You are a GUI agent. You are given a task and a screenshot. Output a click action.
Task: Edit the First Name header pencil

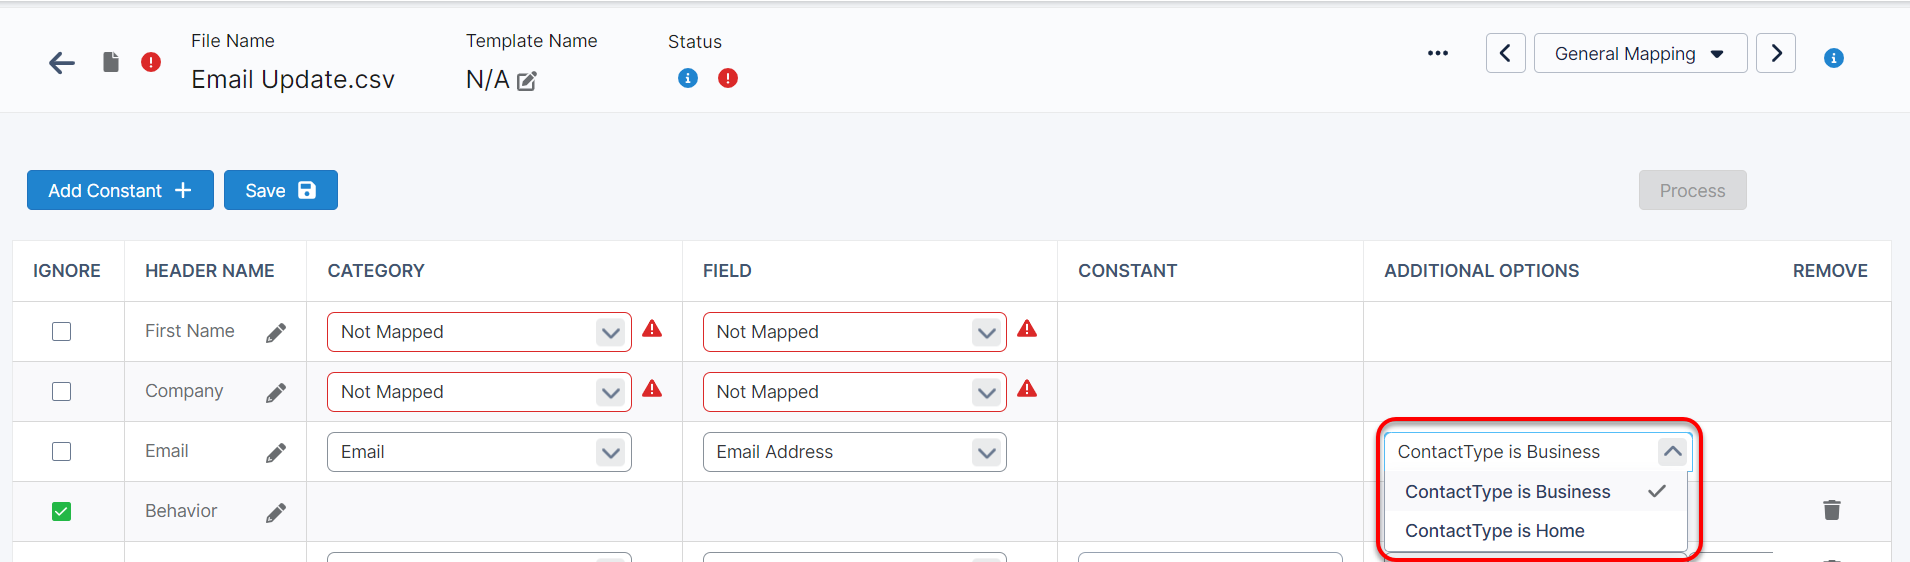(276, 333)
